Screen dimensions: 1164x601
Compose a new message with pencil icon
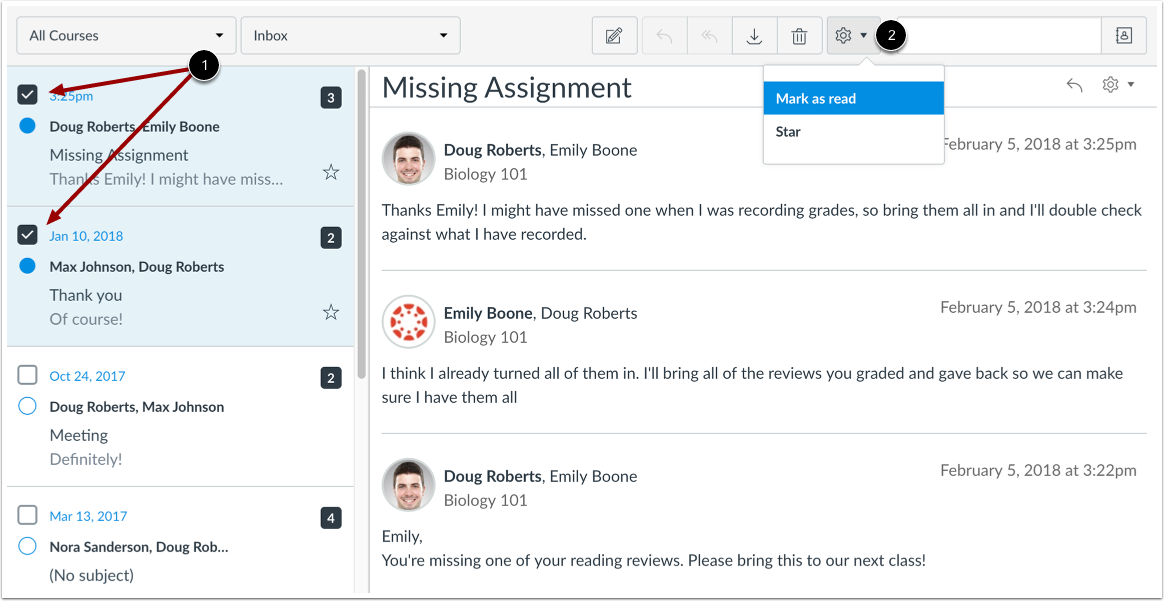[x=614, y=36]
